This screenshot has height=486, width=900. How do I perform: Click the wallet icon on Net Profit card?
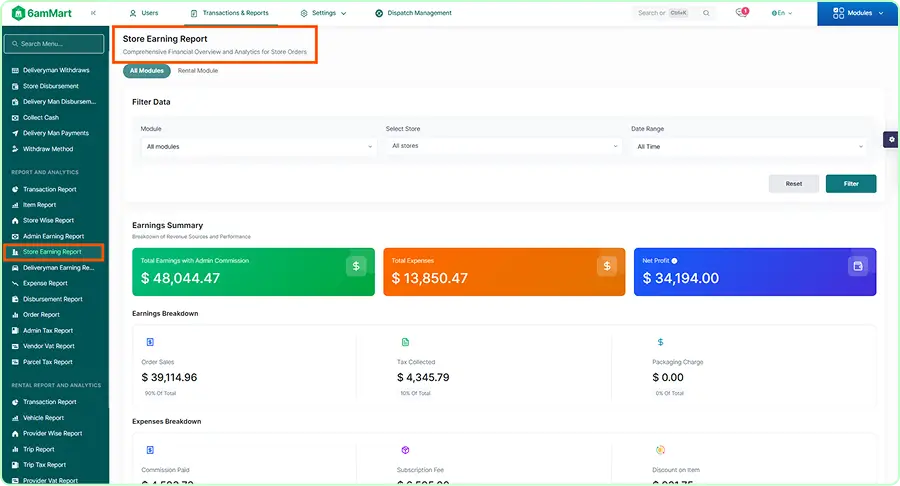[x=858, y=266]
